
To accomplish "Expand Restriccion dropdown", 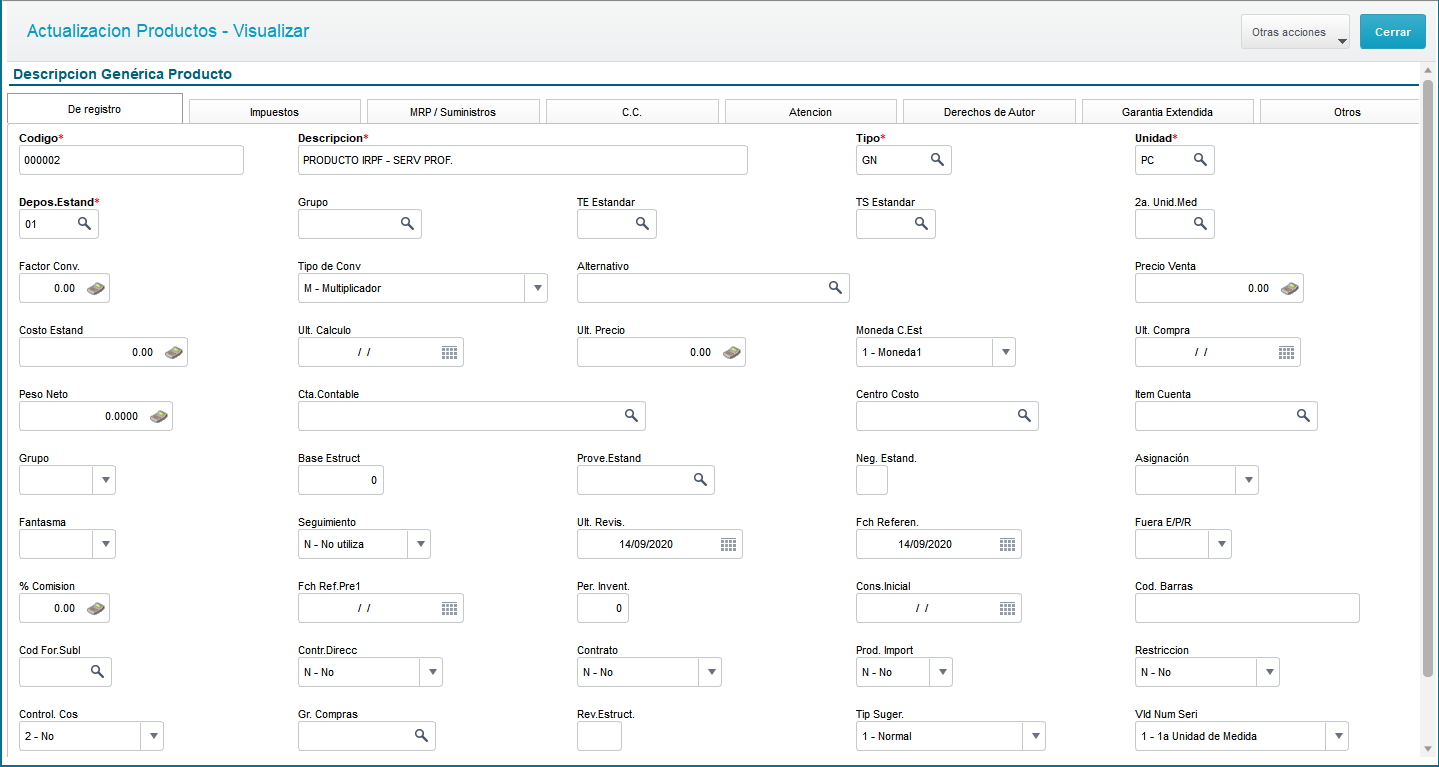I will point(1268,672).
